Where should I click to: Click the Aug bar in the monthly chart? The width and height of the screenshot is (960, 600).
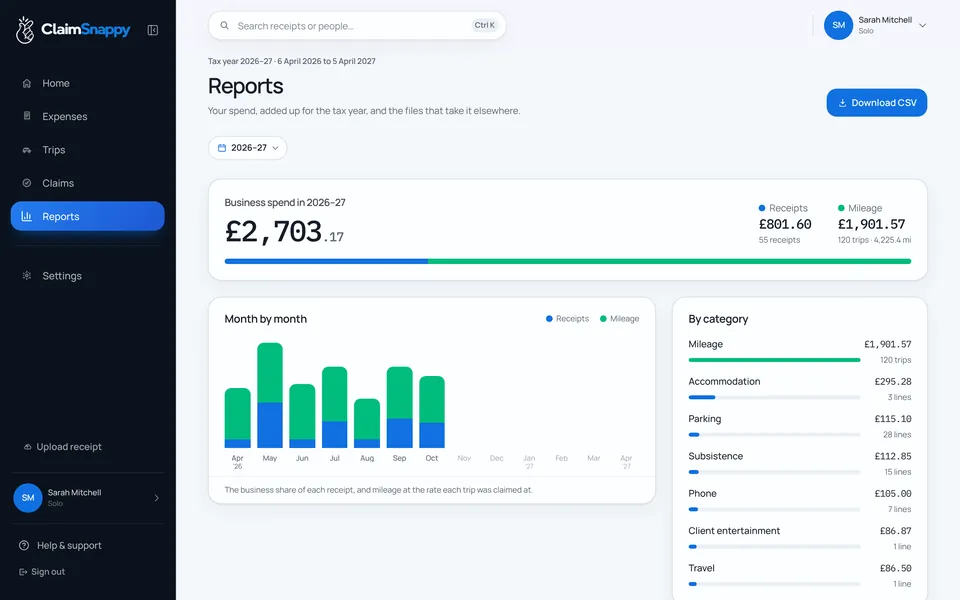[367, 424]
